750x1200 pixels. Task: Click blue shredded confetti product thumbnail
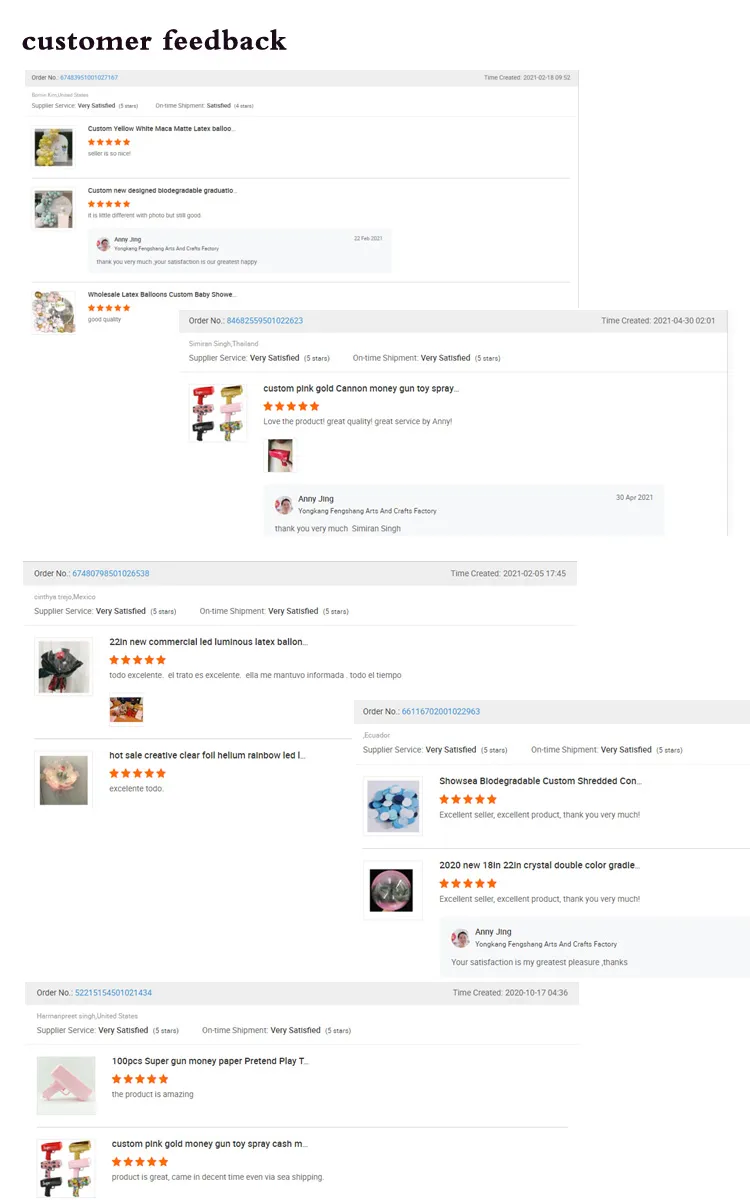tap(393, 806)
